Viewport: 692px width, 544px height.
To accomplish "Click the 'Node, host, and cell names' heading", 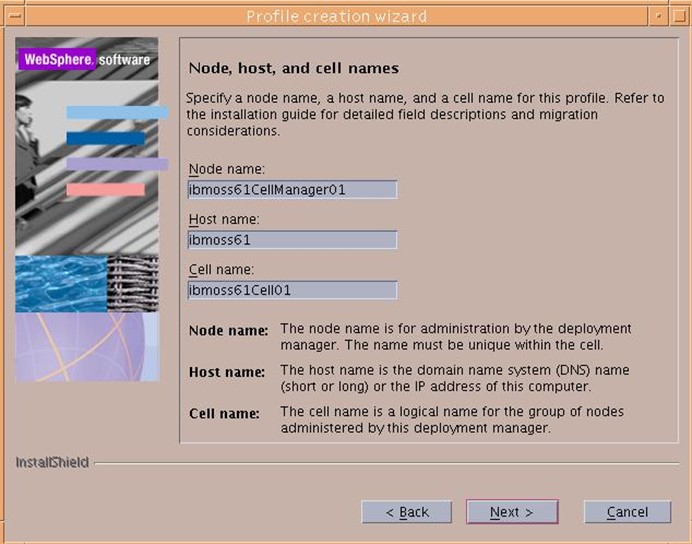I will tap(293, 68).
